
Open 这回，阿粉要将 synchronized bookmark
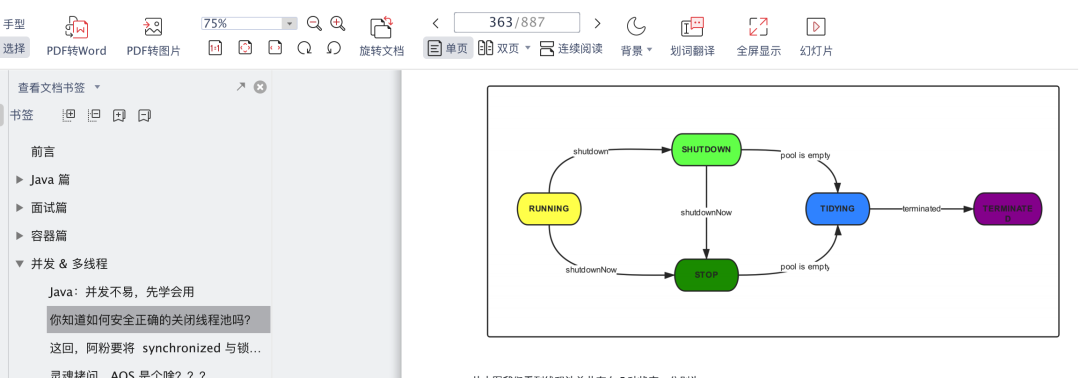click(155, 348)
